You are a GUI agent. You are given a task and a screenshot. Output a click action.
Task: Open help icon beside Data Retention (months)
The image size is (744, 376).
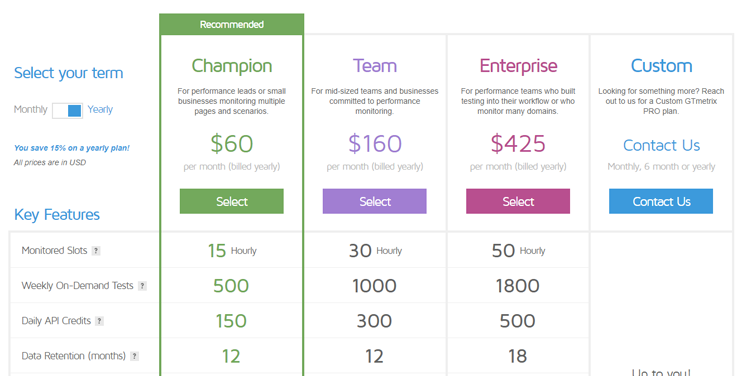point(134,356)
